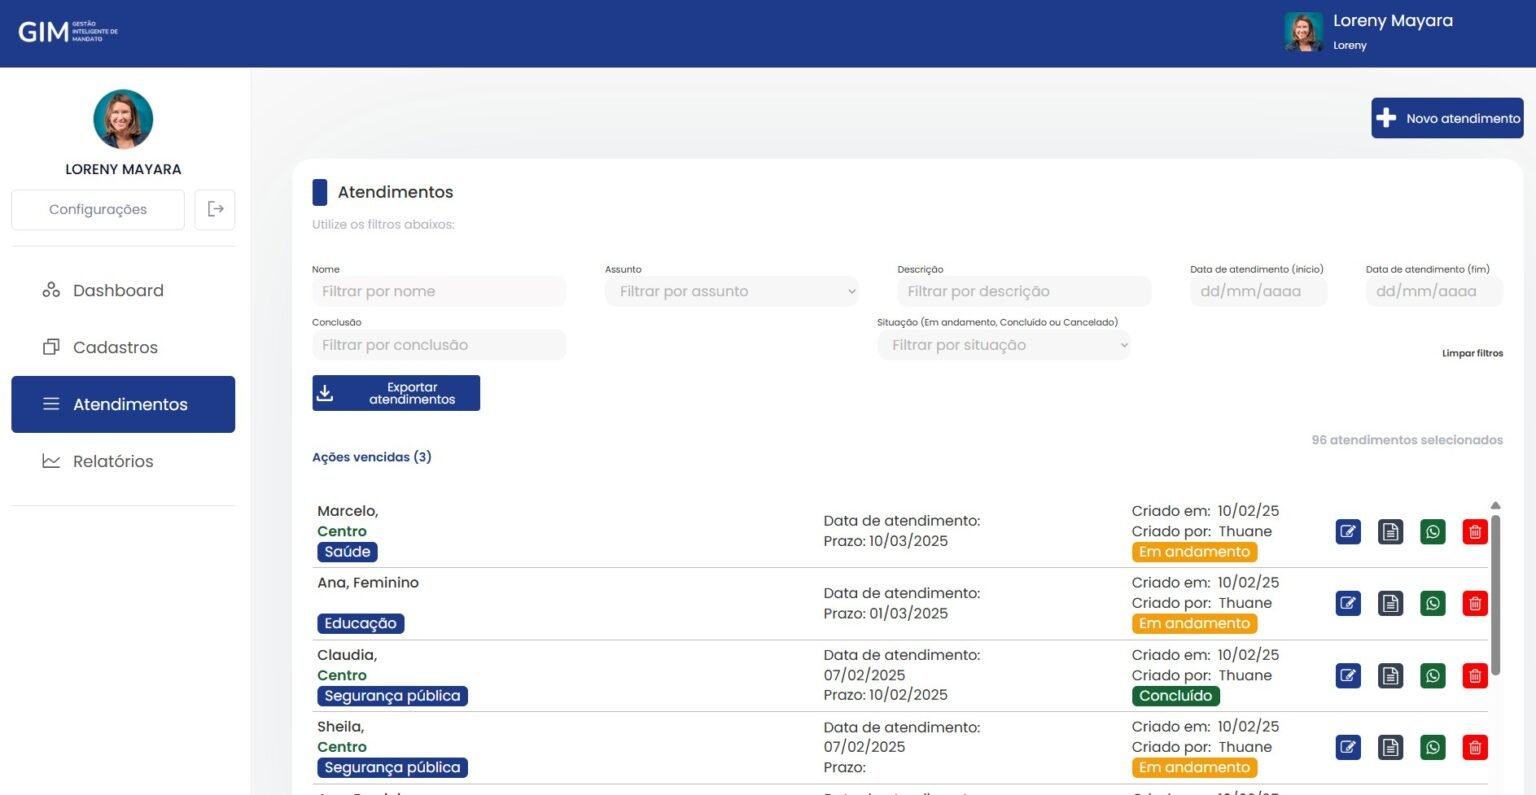Open the Dashboard menu item
This screenshot has height=795, width=1536.
pyautogui.click(x=118, y=291)
